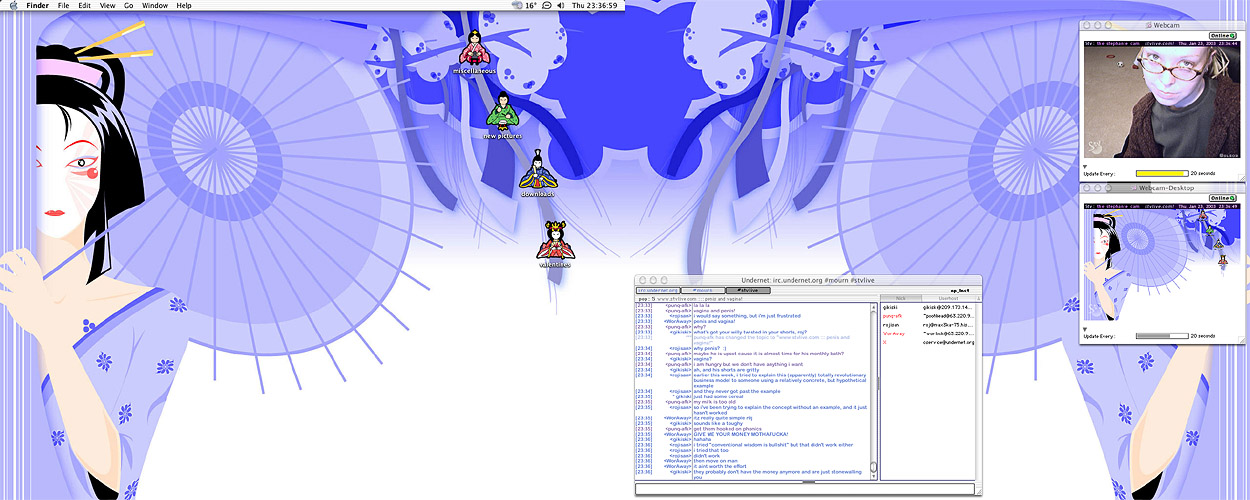Click the weather temperature menu bar icon
1250x500 pixels.
click(x=530, y=6)
